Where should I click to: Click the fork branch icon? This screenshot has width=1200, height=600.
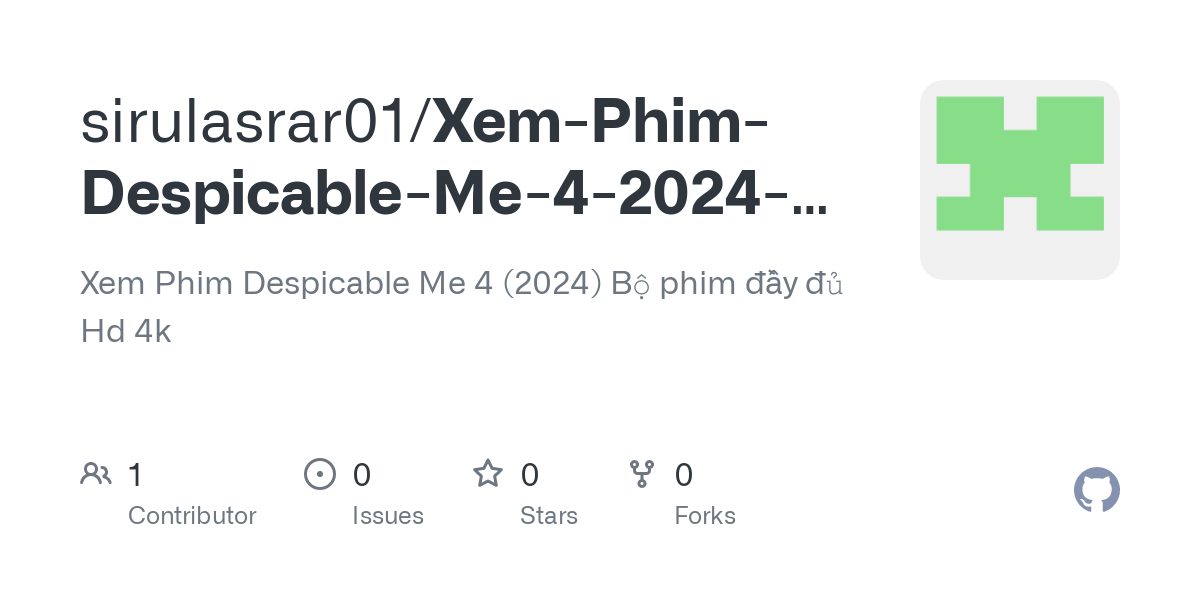pyautogui.click(x=642, y=474)
